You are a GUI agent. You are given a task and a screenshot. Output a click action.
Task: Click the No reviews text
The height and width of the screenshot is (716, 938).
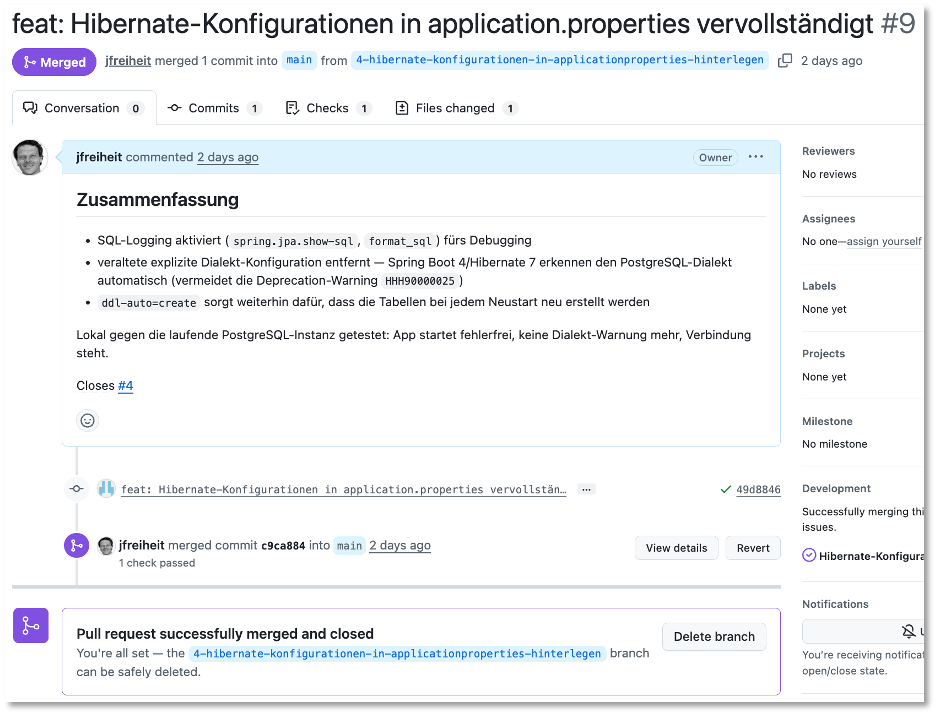point(829,174)
